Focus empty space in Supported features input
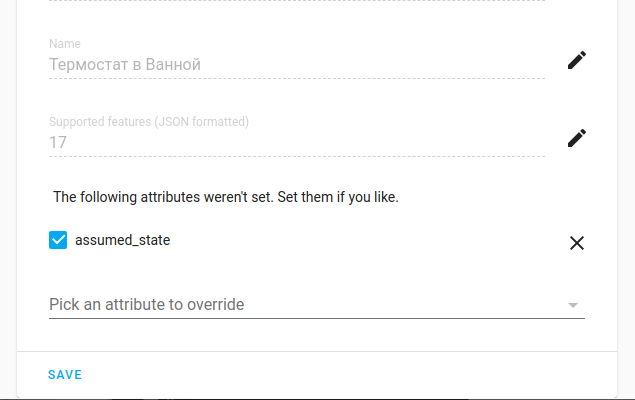The image size is (635, 400). coord(300,143)
